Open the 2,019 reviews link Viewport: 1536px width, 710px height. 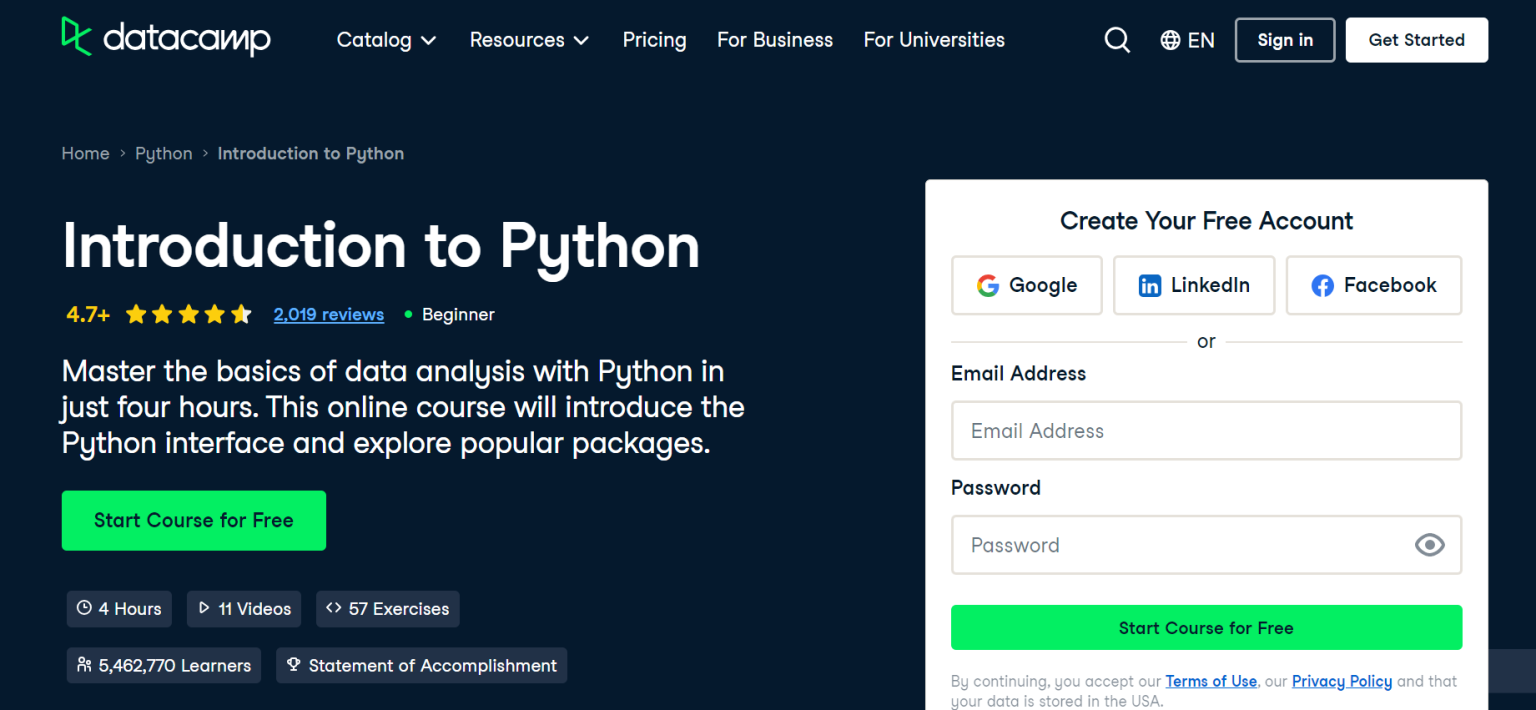(x=328, y=314)
